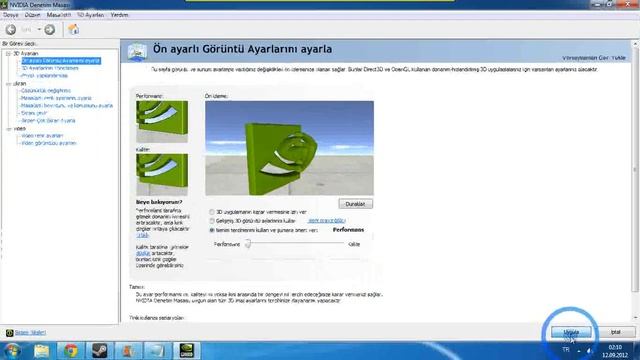
Task: Click the TR language indicator in tray
Action: [x=566, y=350]
